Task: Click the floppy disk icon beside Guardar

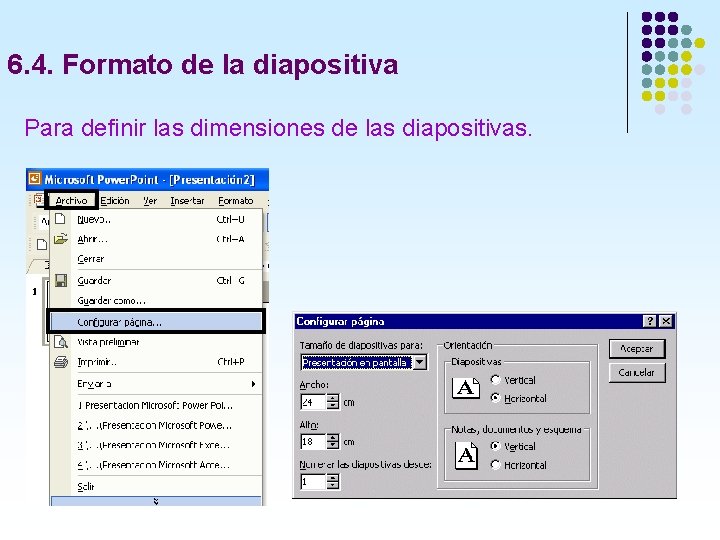Action: pos(61,281)
